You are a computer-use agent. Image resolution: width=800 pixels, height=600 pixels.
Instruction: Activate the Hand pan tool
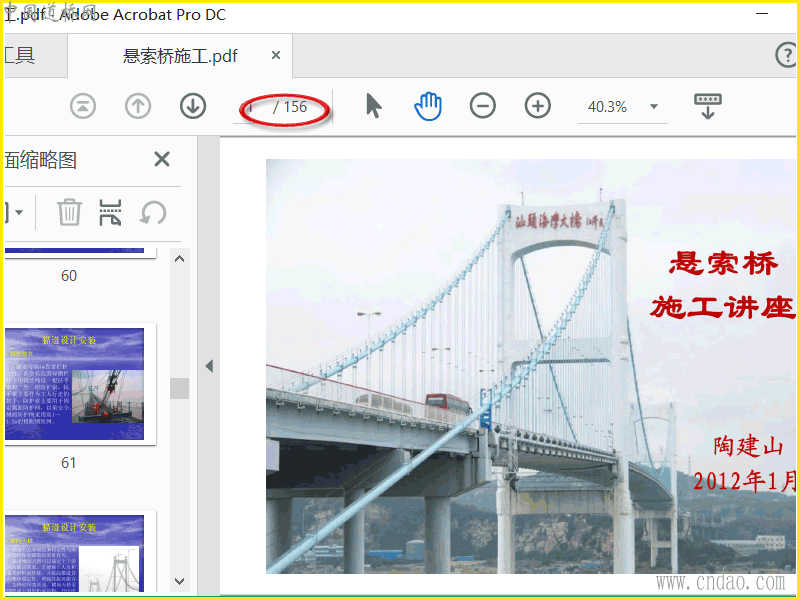click(x=428, y=107)
